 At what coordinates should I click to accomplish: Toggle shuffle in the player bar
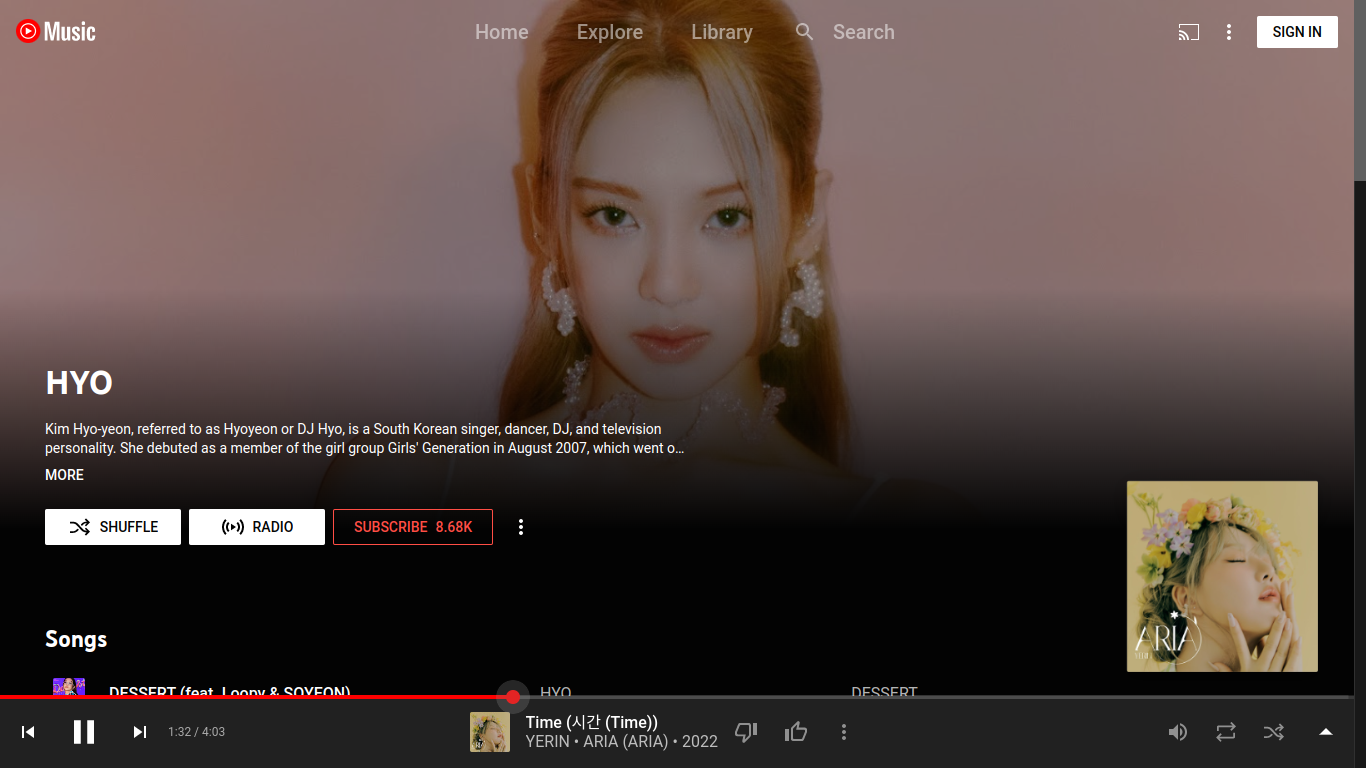click(1274, 732)
